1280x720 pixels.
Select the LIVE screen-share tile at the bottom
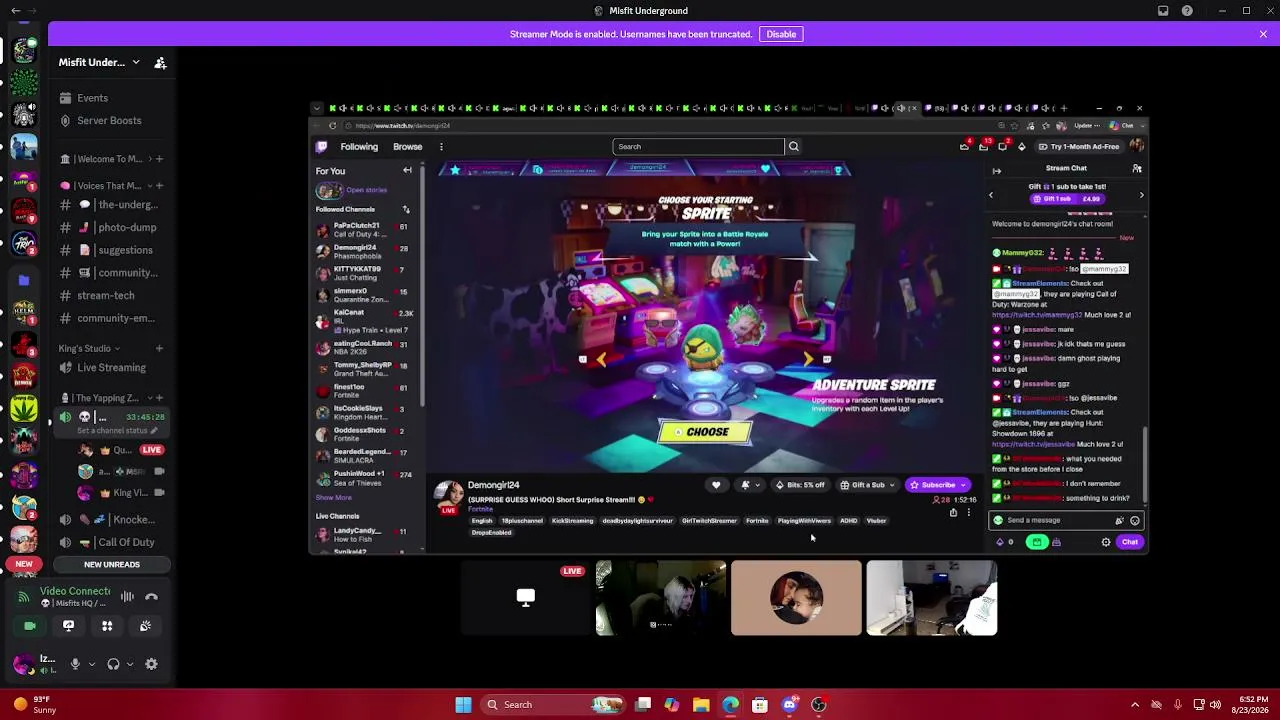[x=525, y=598]
